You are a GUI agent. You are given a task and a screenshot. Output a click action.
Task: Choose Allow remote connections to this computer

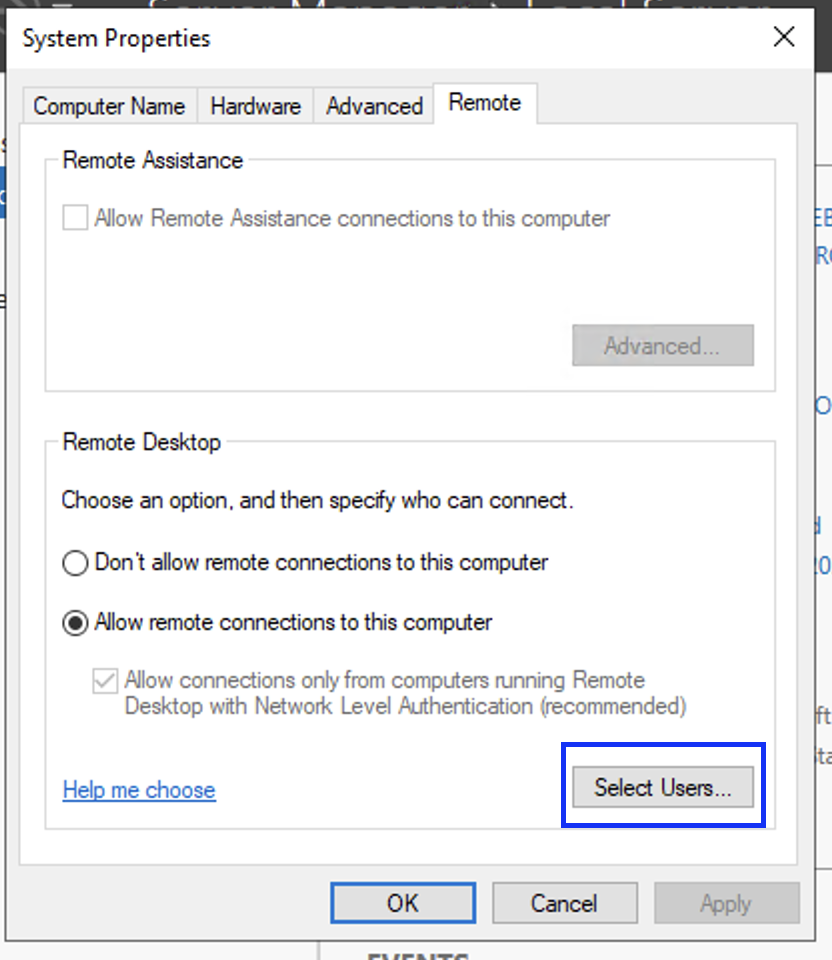pyautogui.click(x=75, y=623)
